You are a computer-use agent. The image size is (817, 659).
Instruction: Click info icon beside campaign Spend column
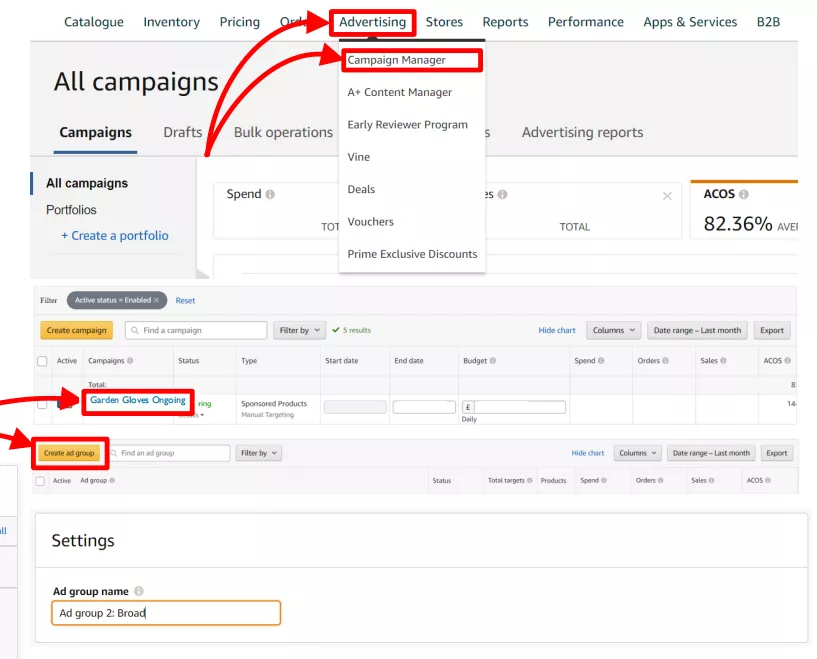pos(601,360)
